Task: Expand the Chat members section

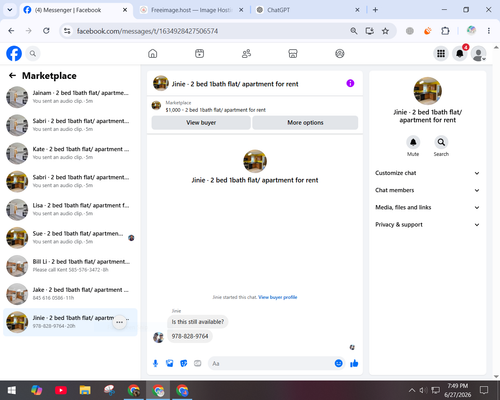Action: [427, 190]
